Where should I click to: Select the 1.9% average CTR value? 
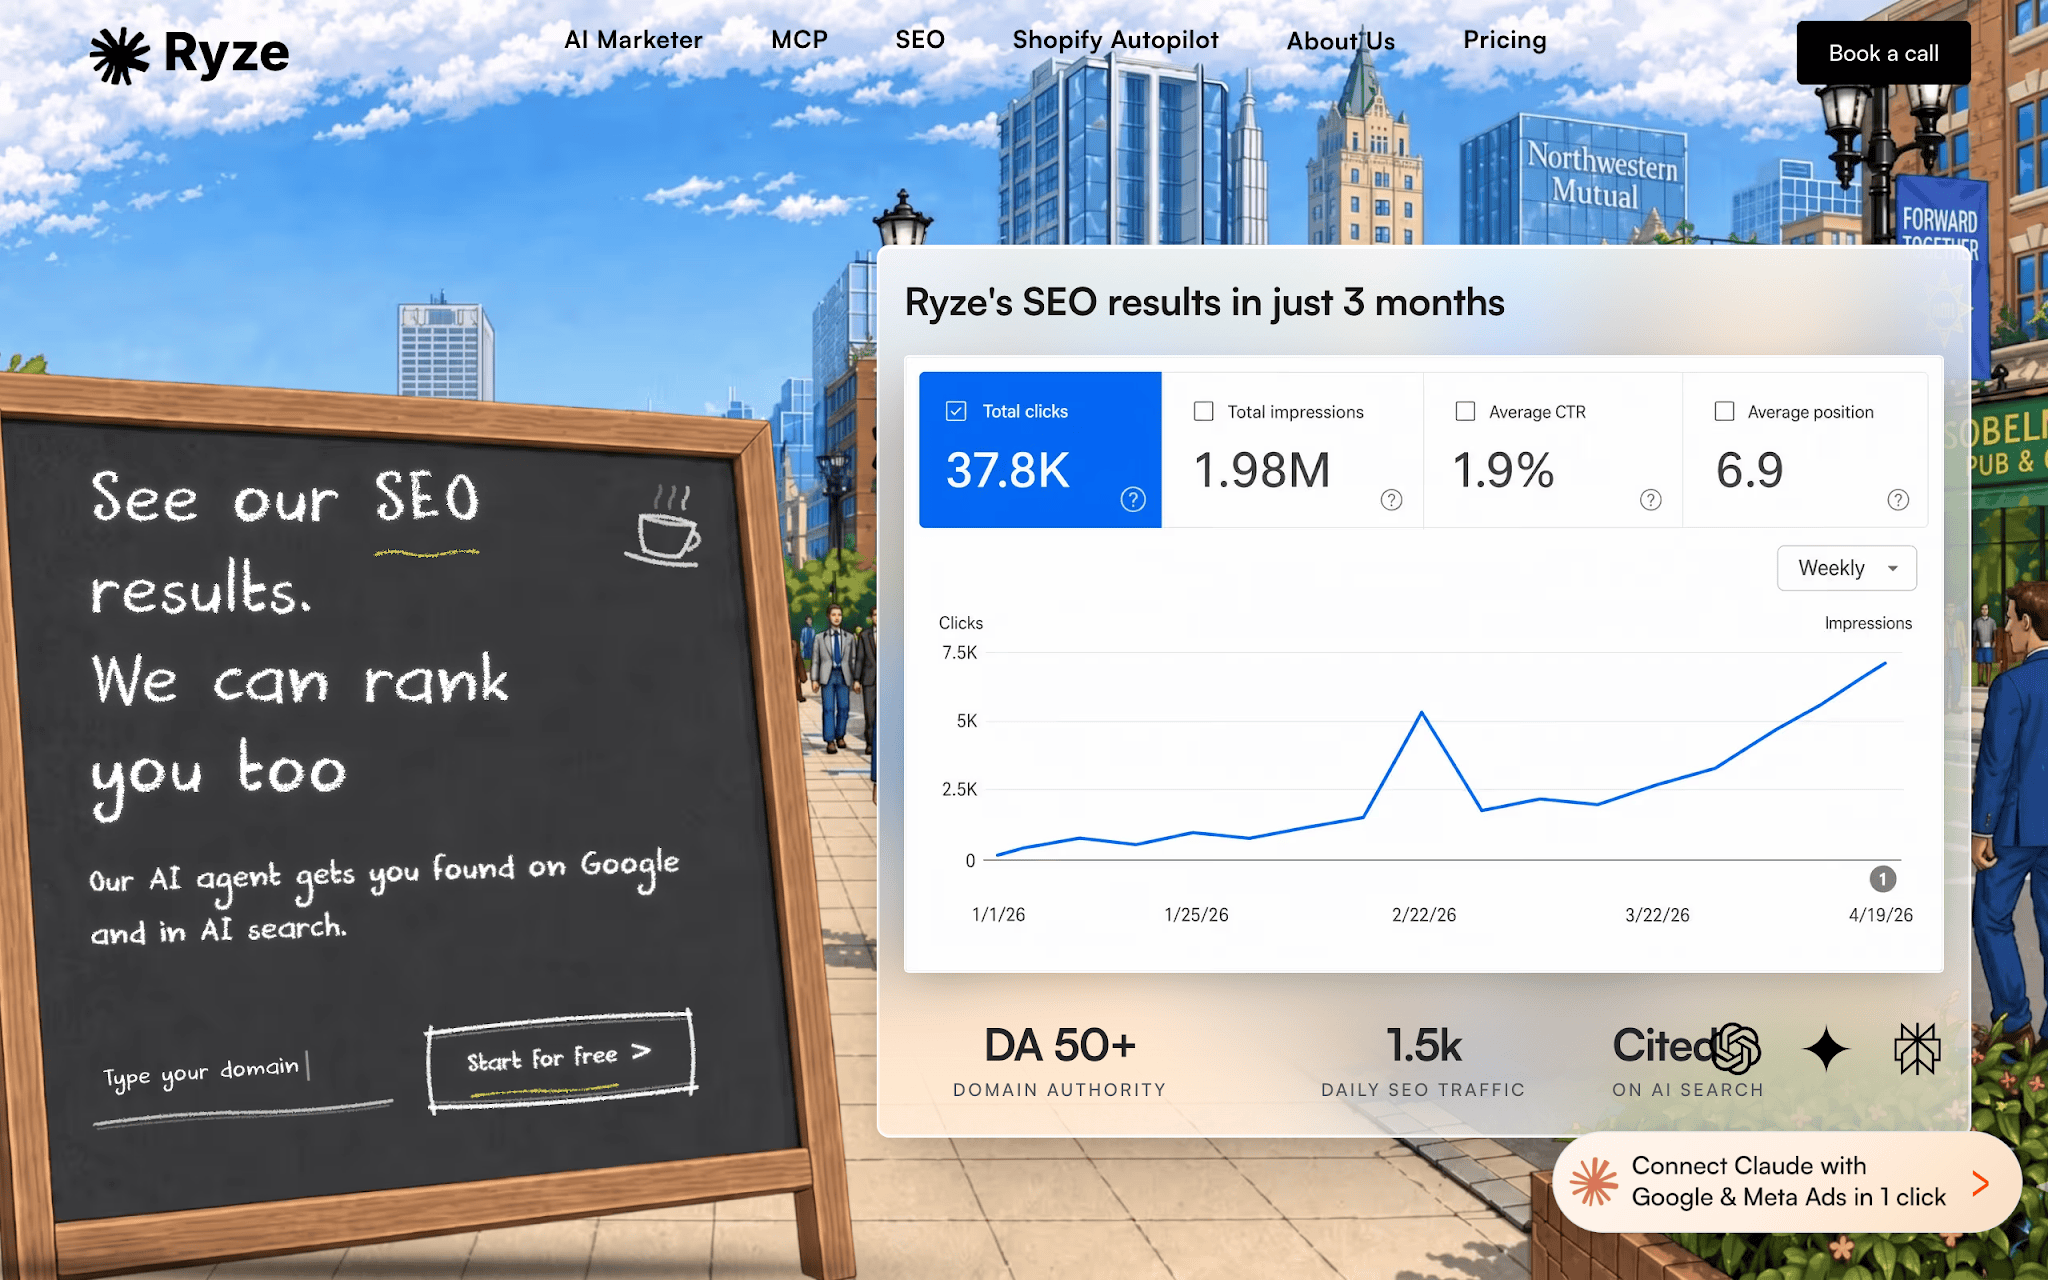pos(1503,470)
